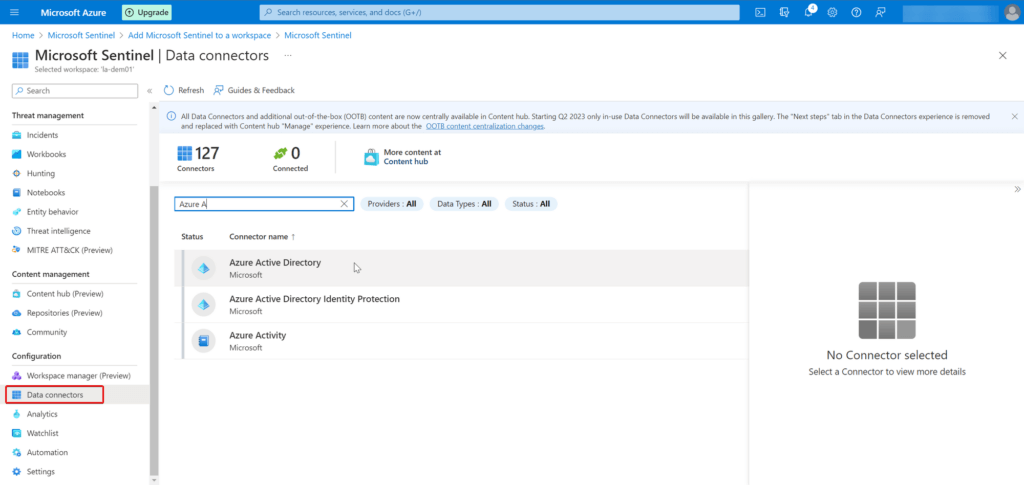The image size is (1024, 485).
Task: Click the sidebar Search box
Action: tap(74, 91)
